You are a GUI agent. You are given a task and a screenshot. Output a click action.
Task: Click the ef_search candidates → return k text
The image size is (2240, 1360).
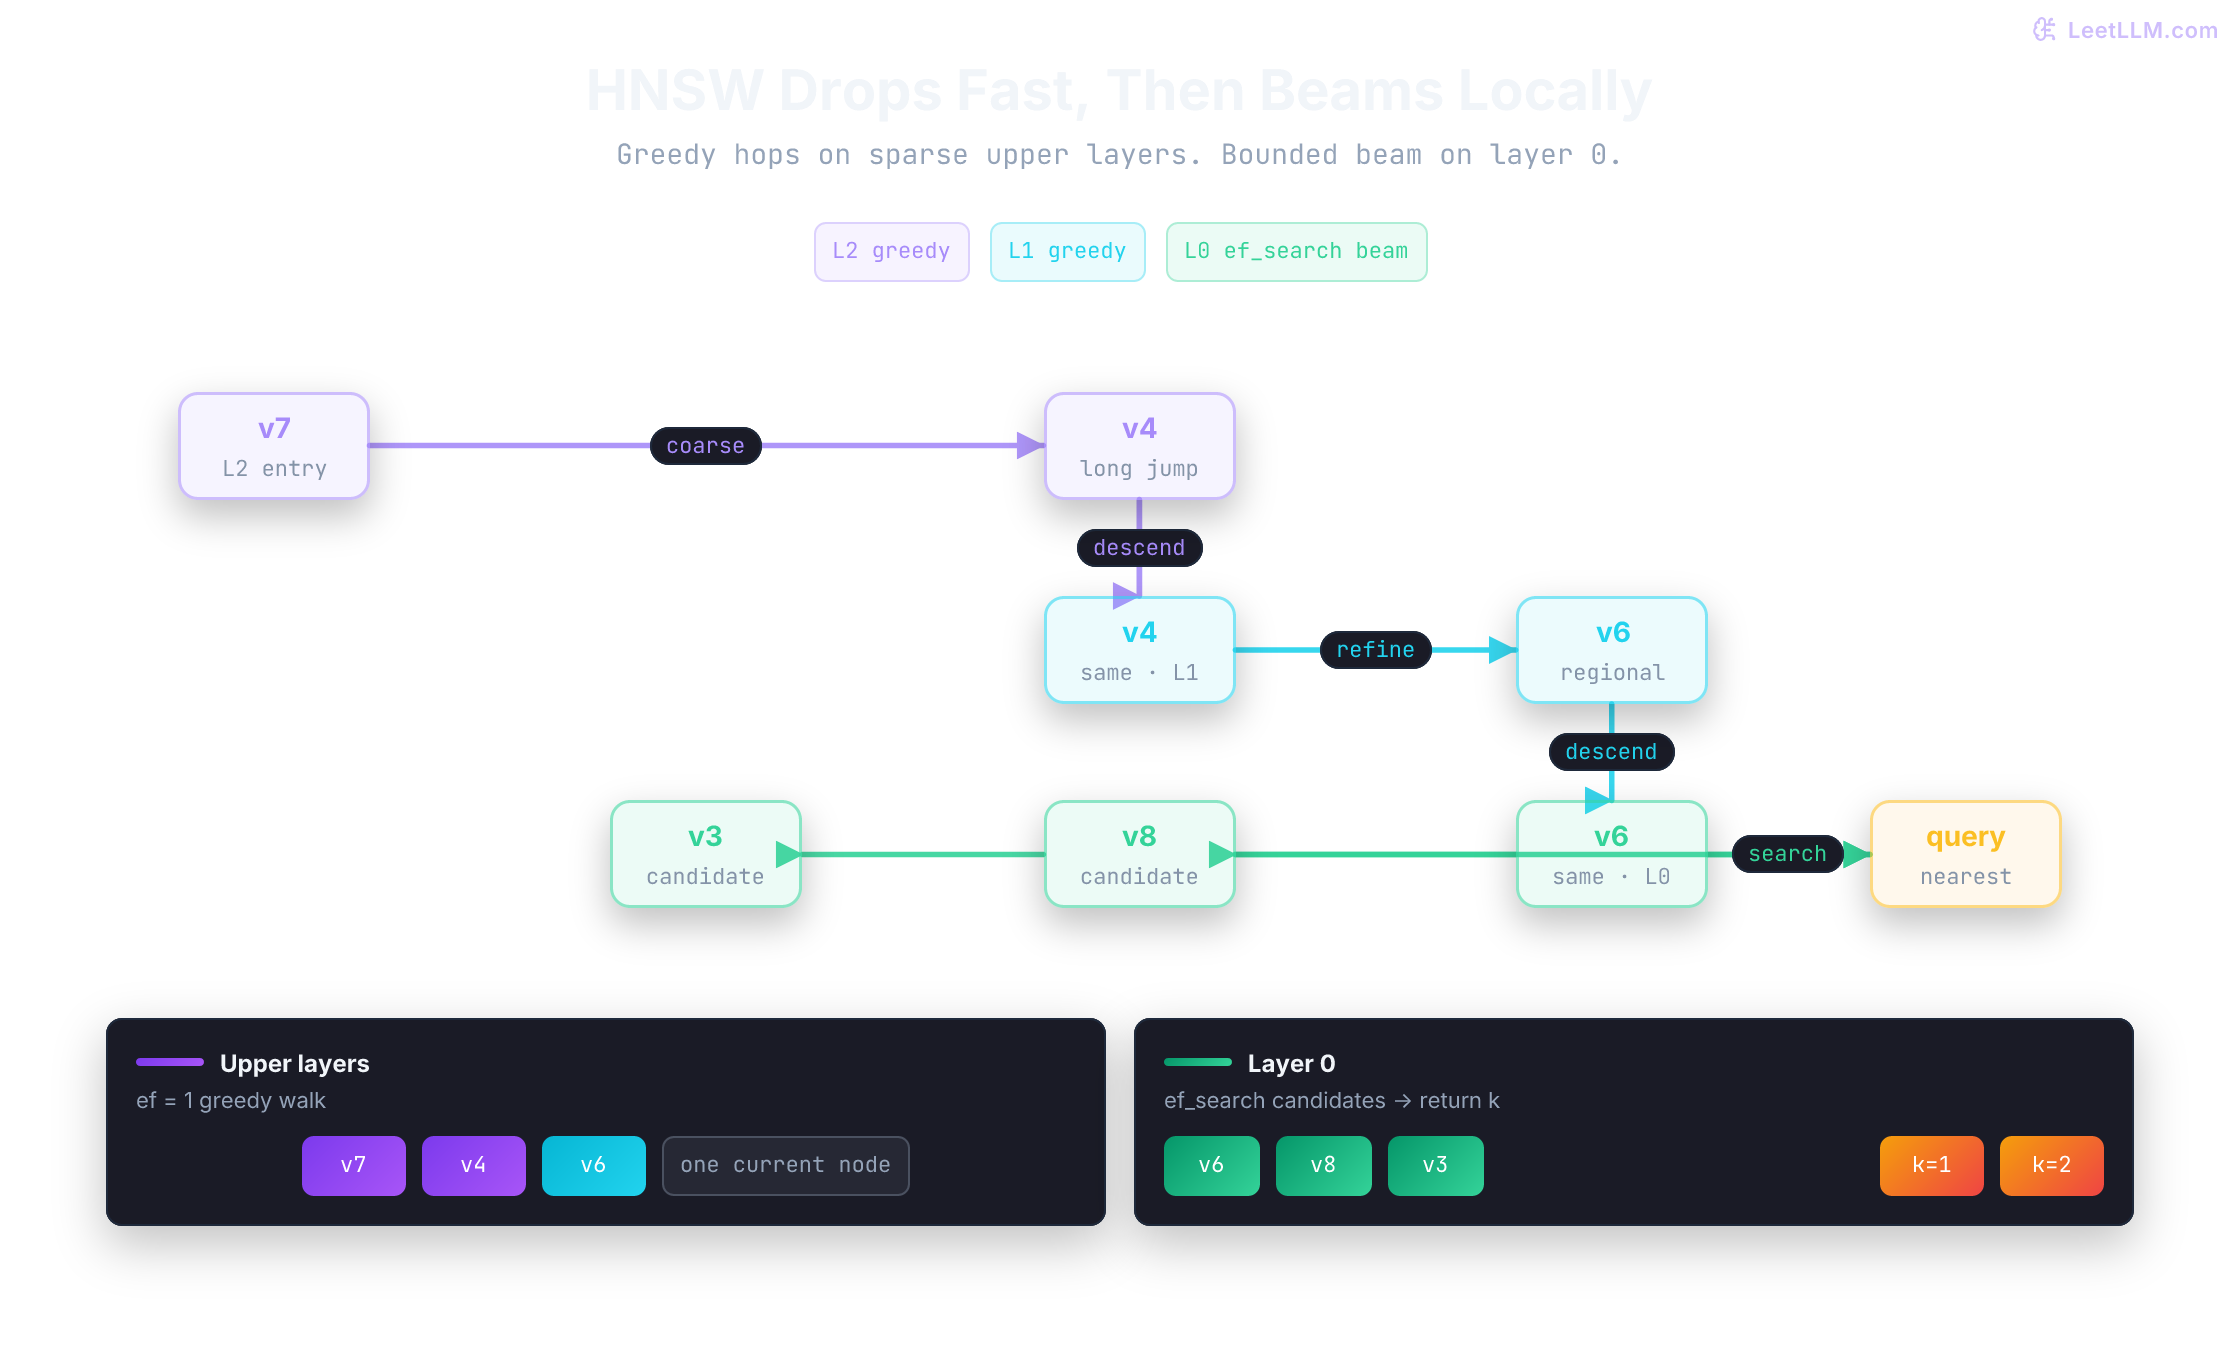(x=1331, y=1100)
